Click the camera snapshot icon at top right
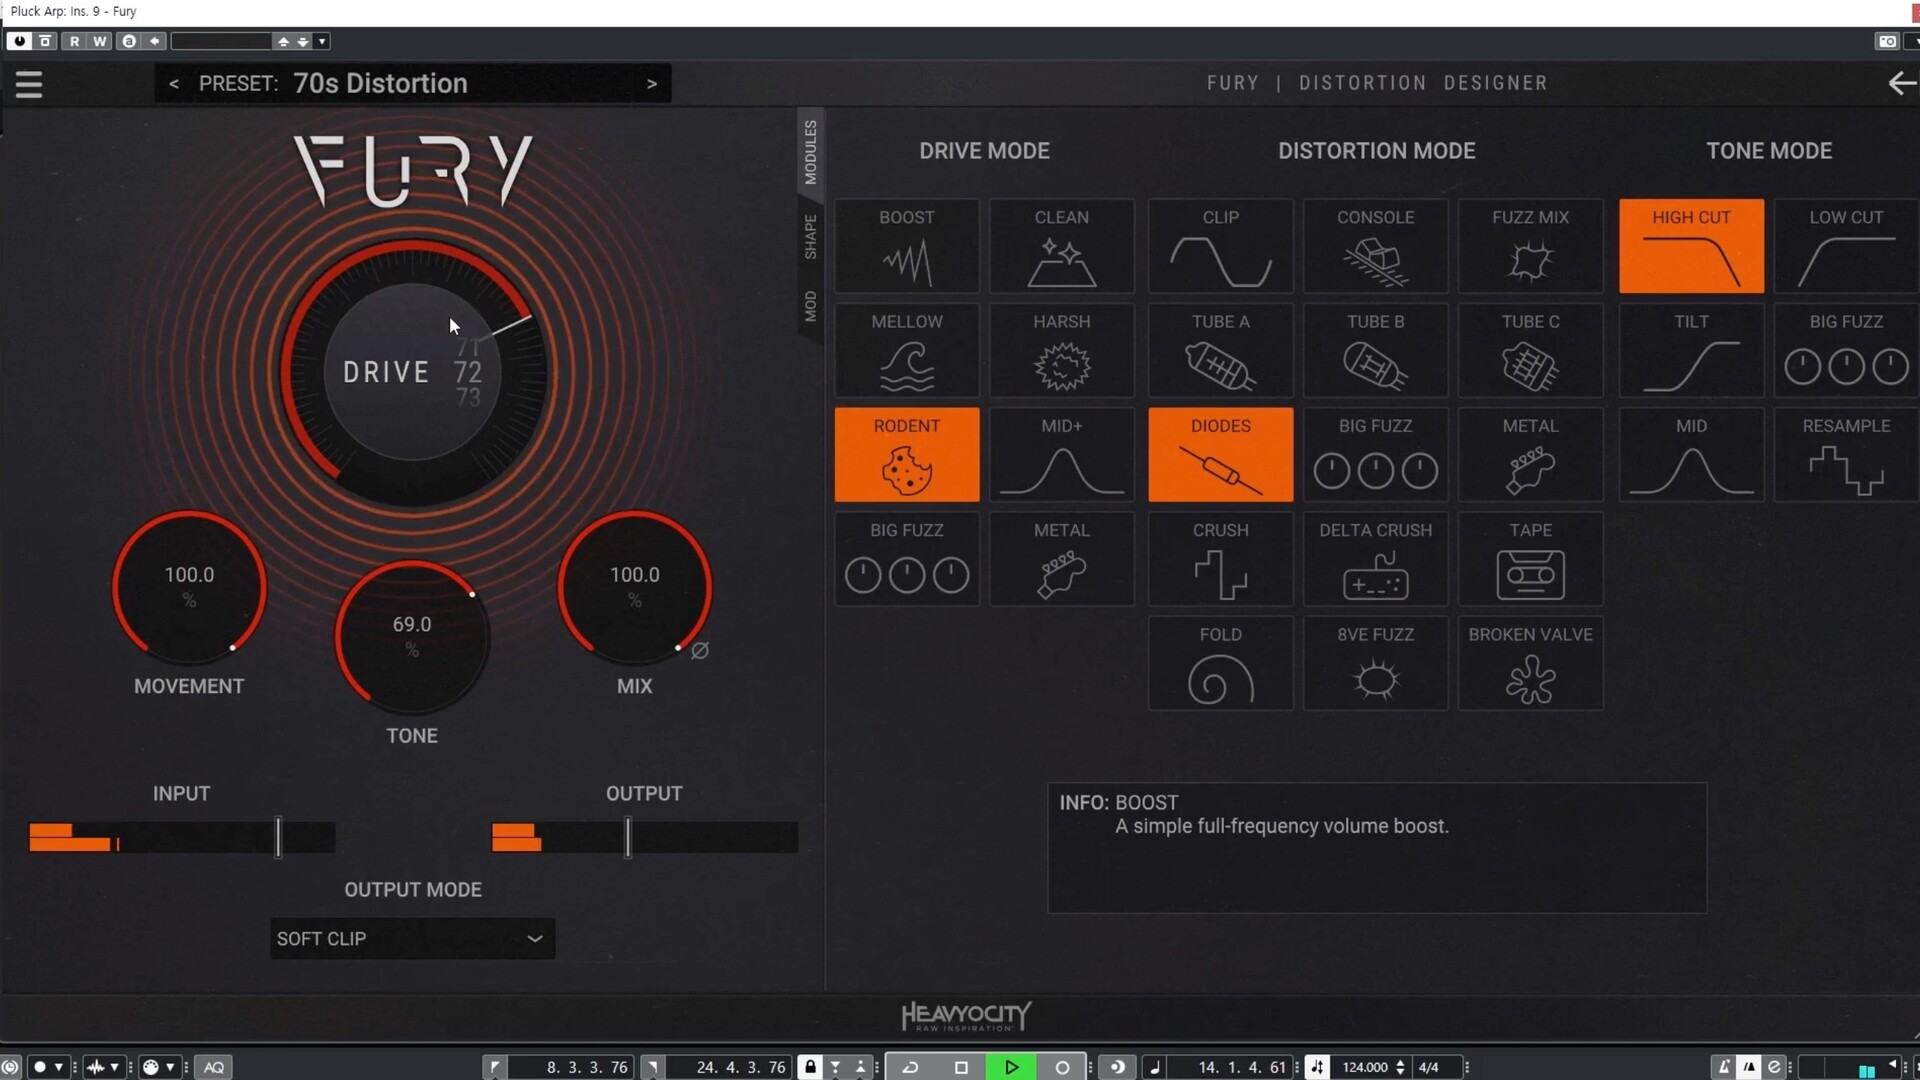This screenshot has height=1080, width=1920. [1887, 41]
